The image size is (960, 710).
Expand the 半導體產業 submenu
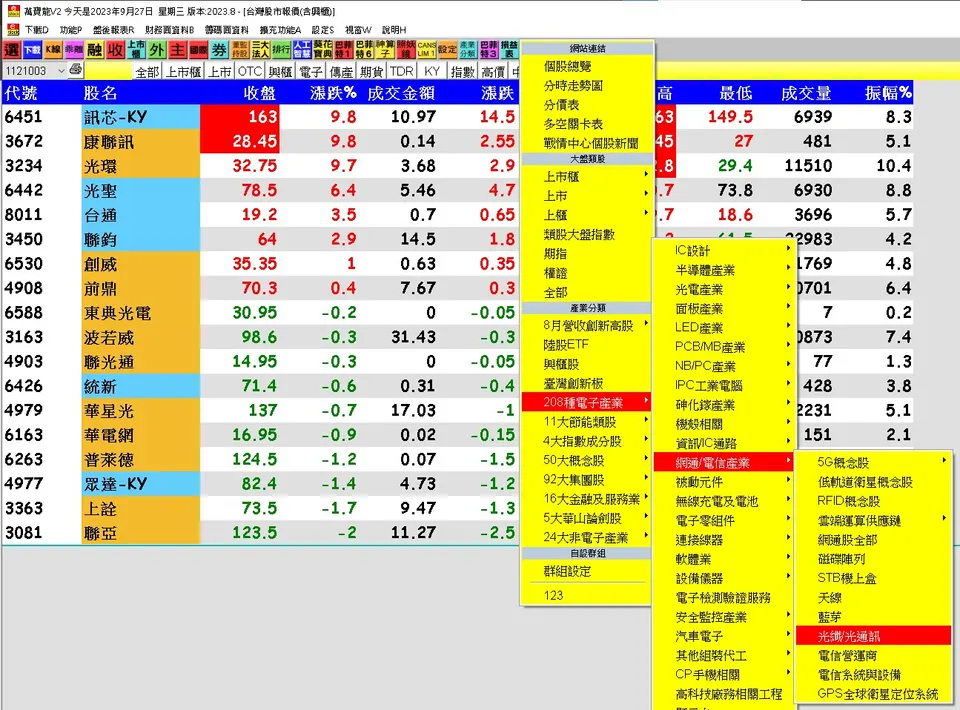(x=724, y=270)
